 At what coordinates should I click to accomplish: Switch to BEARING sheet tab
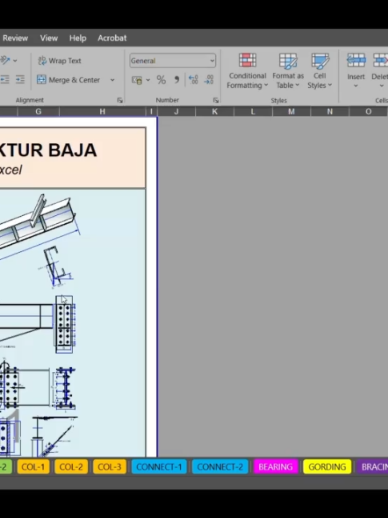(x=275, y=467)
